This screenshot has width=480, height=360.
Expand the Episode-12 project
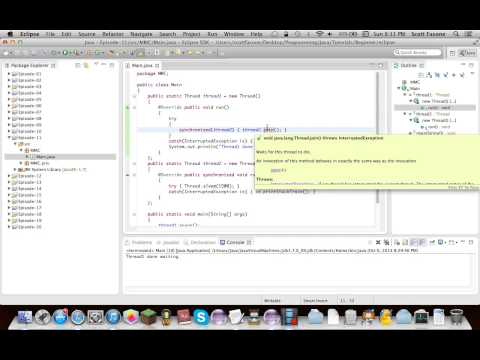9,176
